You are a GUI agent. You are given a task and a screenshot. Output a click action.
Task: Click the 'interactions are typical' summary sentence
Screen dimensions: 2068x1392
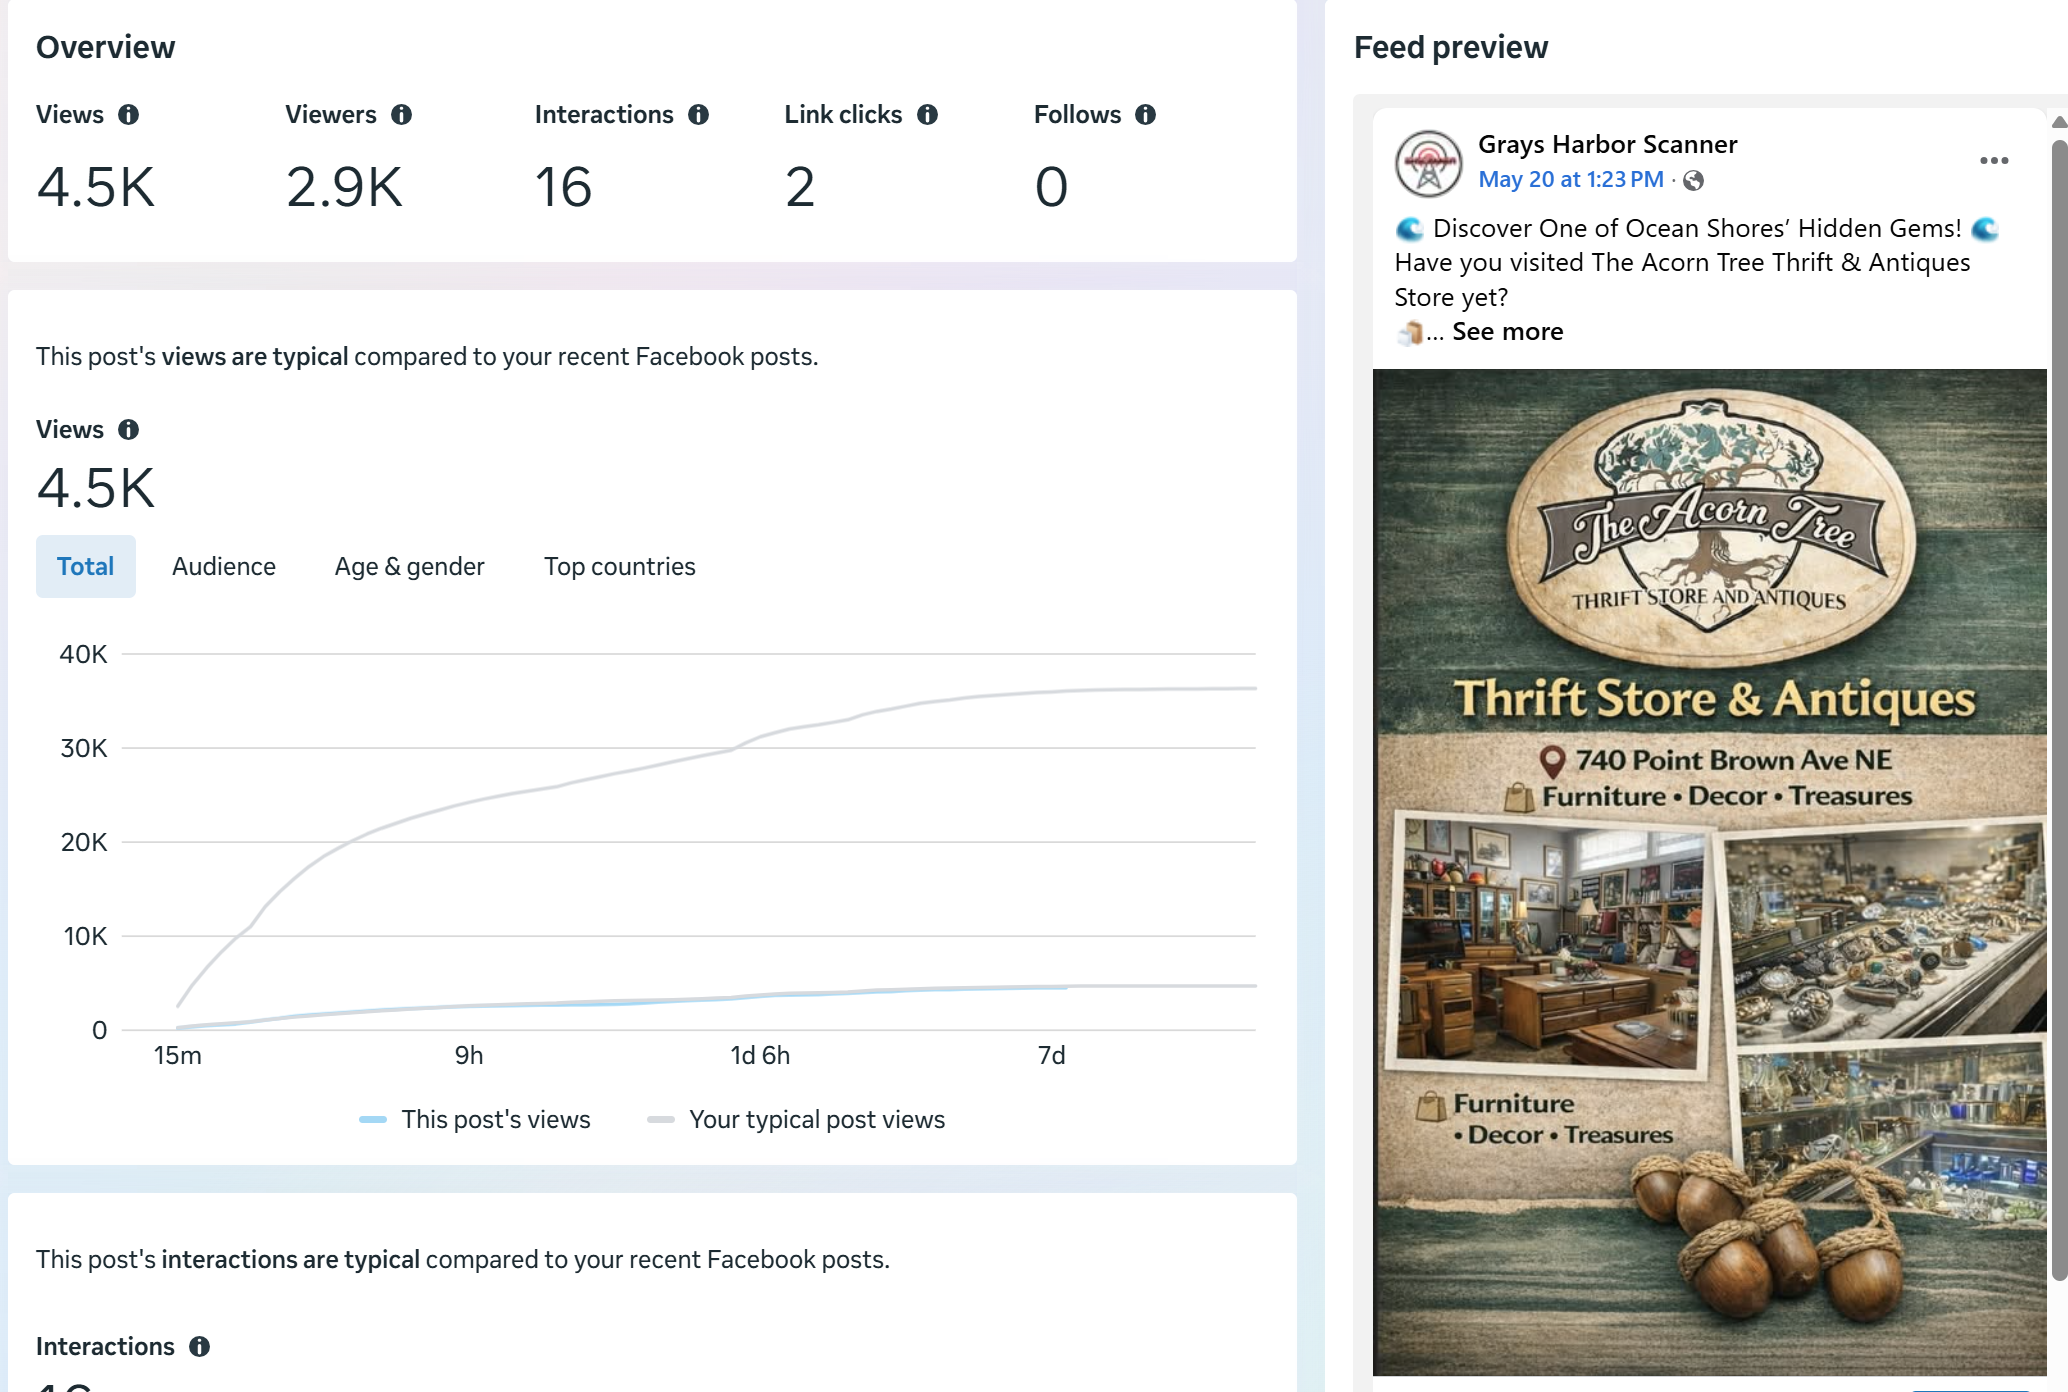click(x=463, y=1260)
